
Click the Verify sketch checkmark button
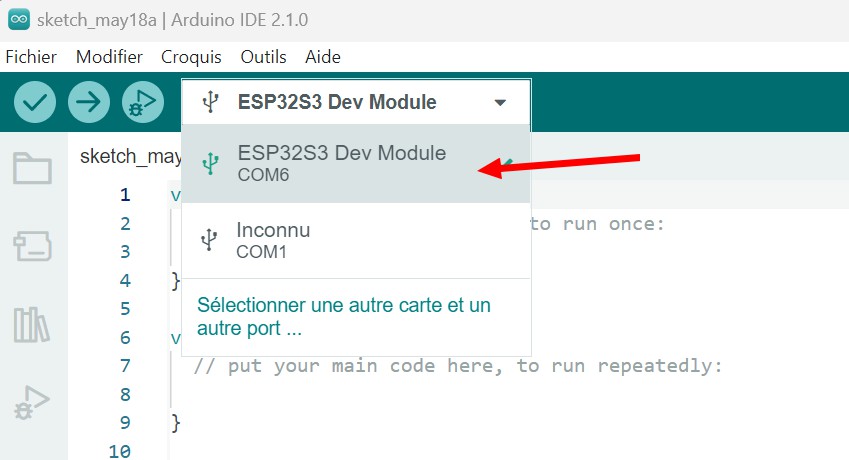point(35,102)
